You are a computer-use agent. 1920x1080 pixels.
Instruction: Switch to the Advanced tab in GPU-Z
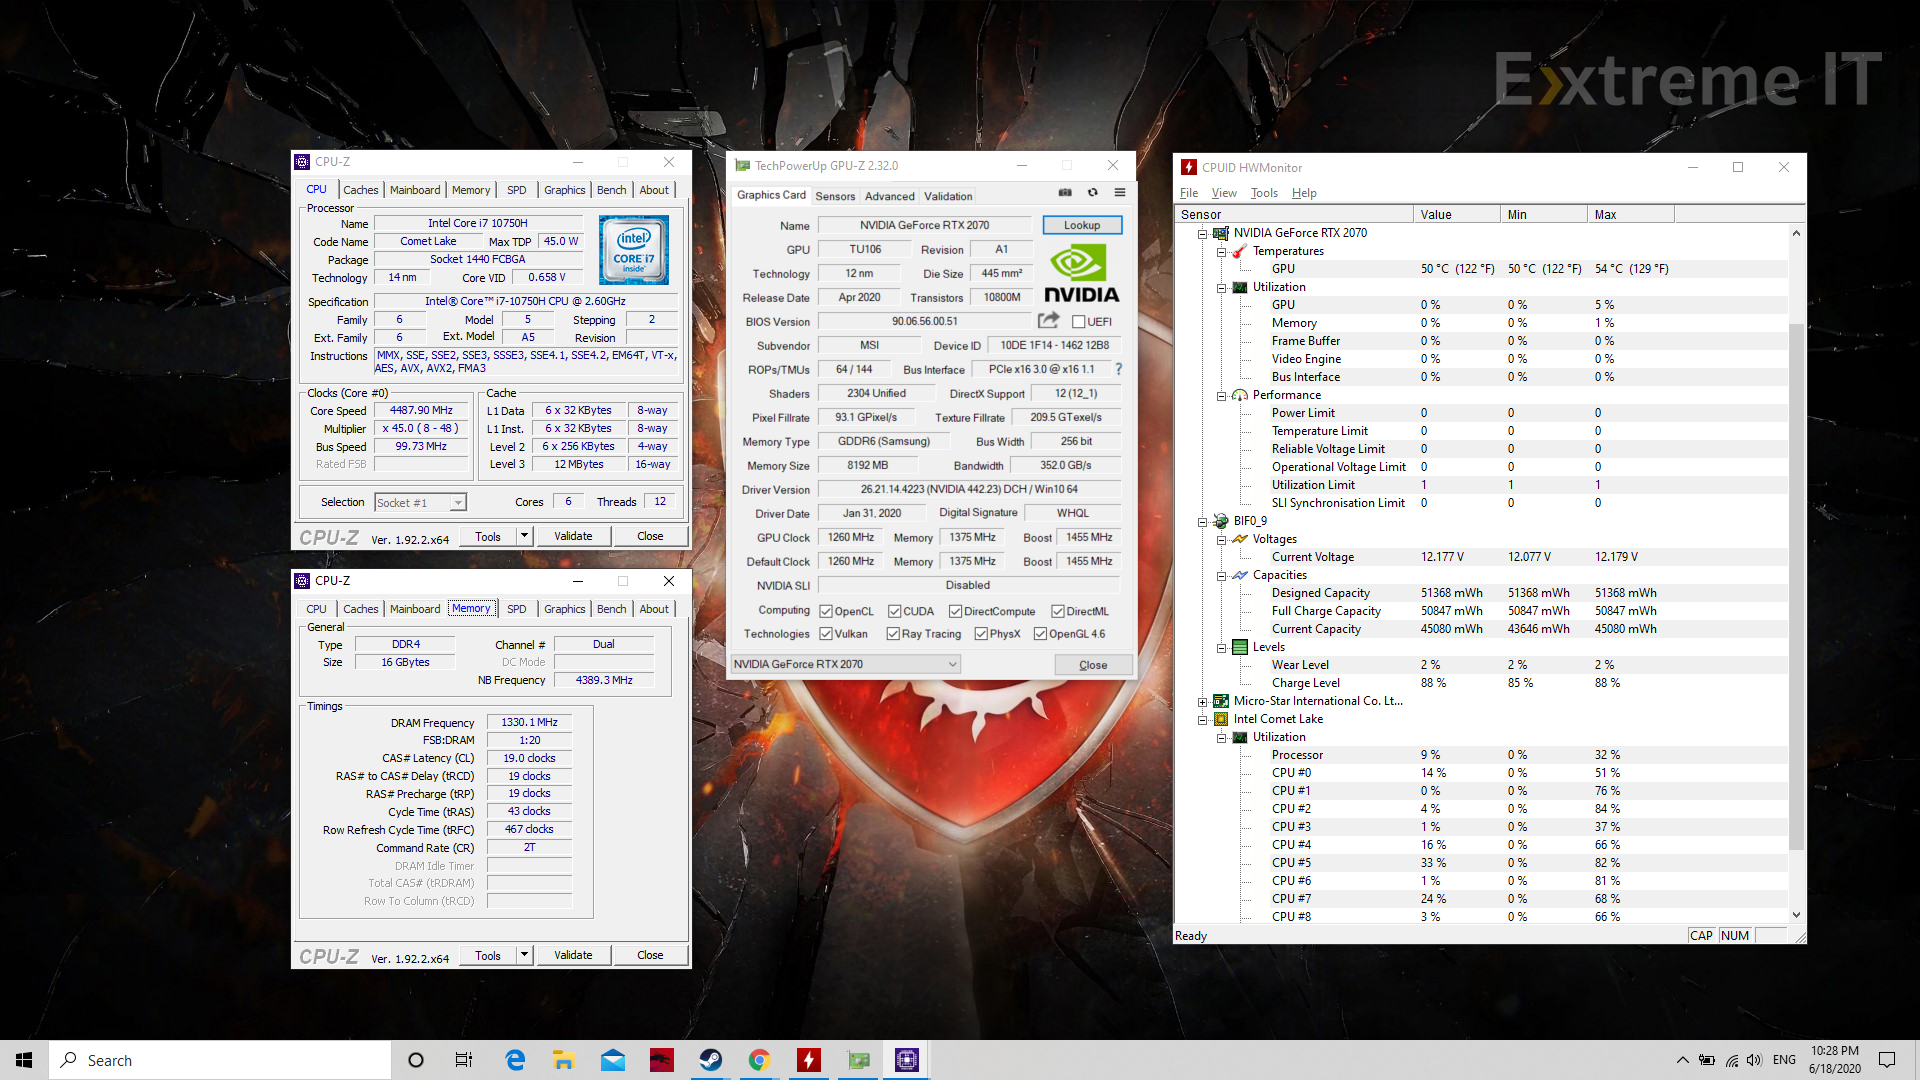(x=890, y=196)
